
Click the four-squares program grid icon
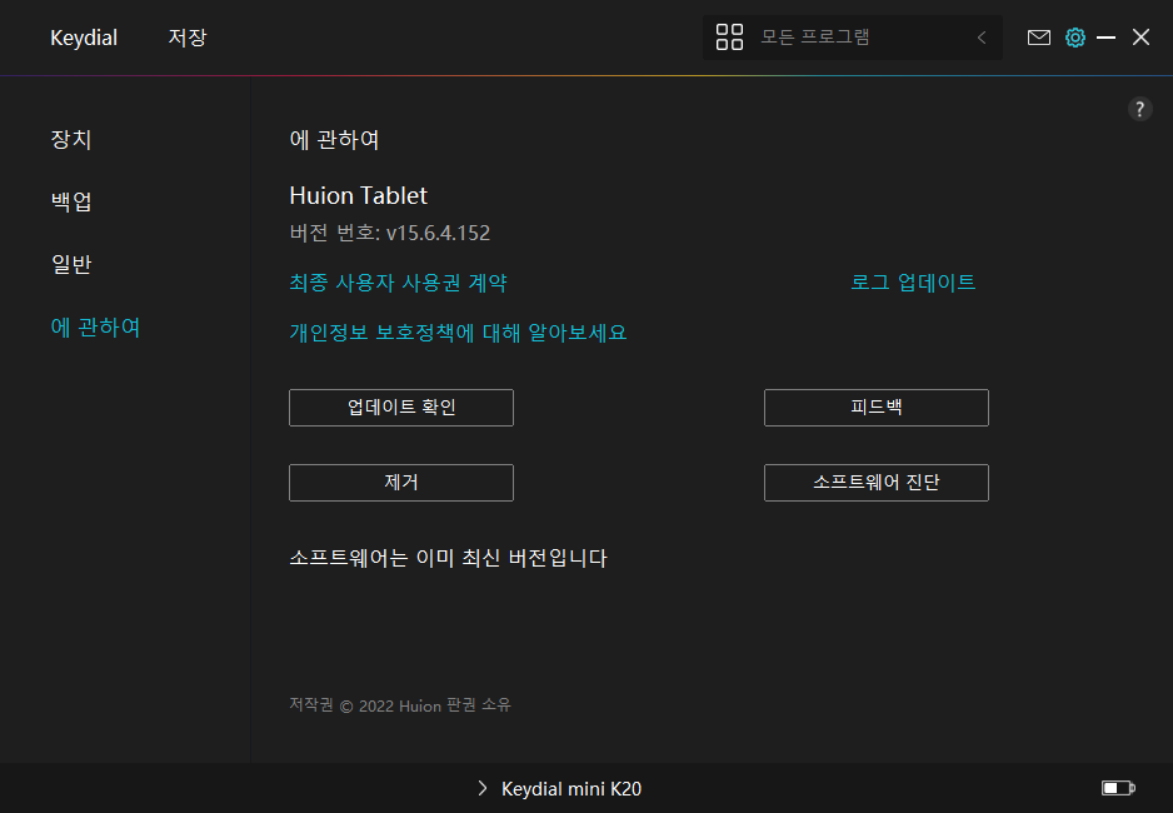730,38
